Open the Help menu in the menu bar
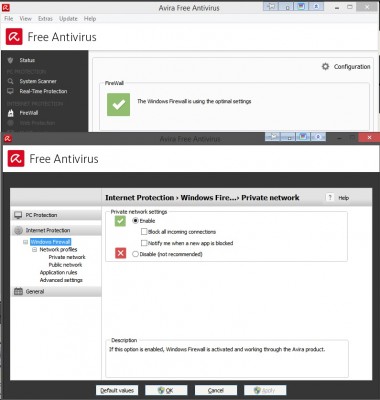380x400 pixels. [90, 19]
